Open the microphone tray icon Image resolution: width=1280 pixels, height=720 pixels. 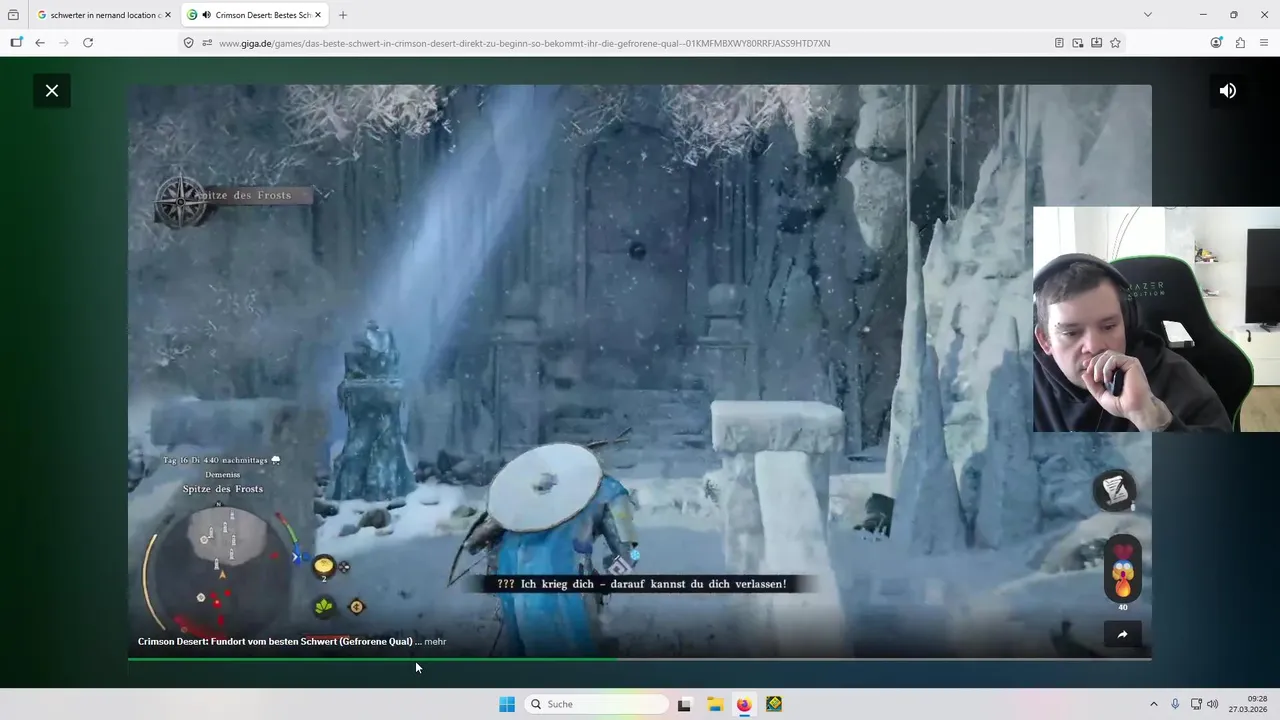tap(1175, 704)
